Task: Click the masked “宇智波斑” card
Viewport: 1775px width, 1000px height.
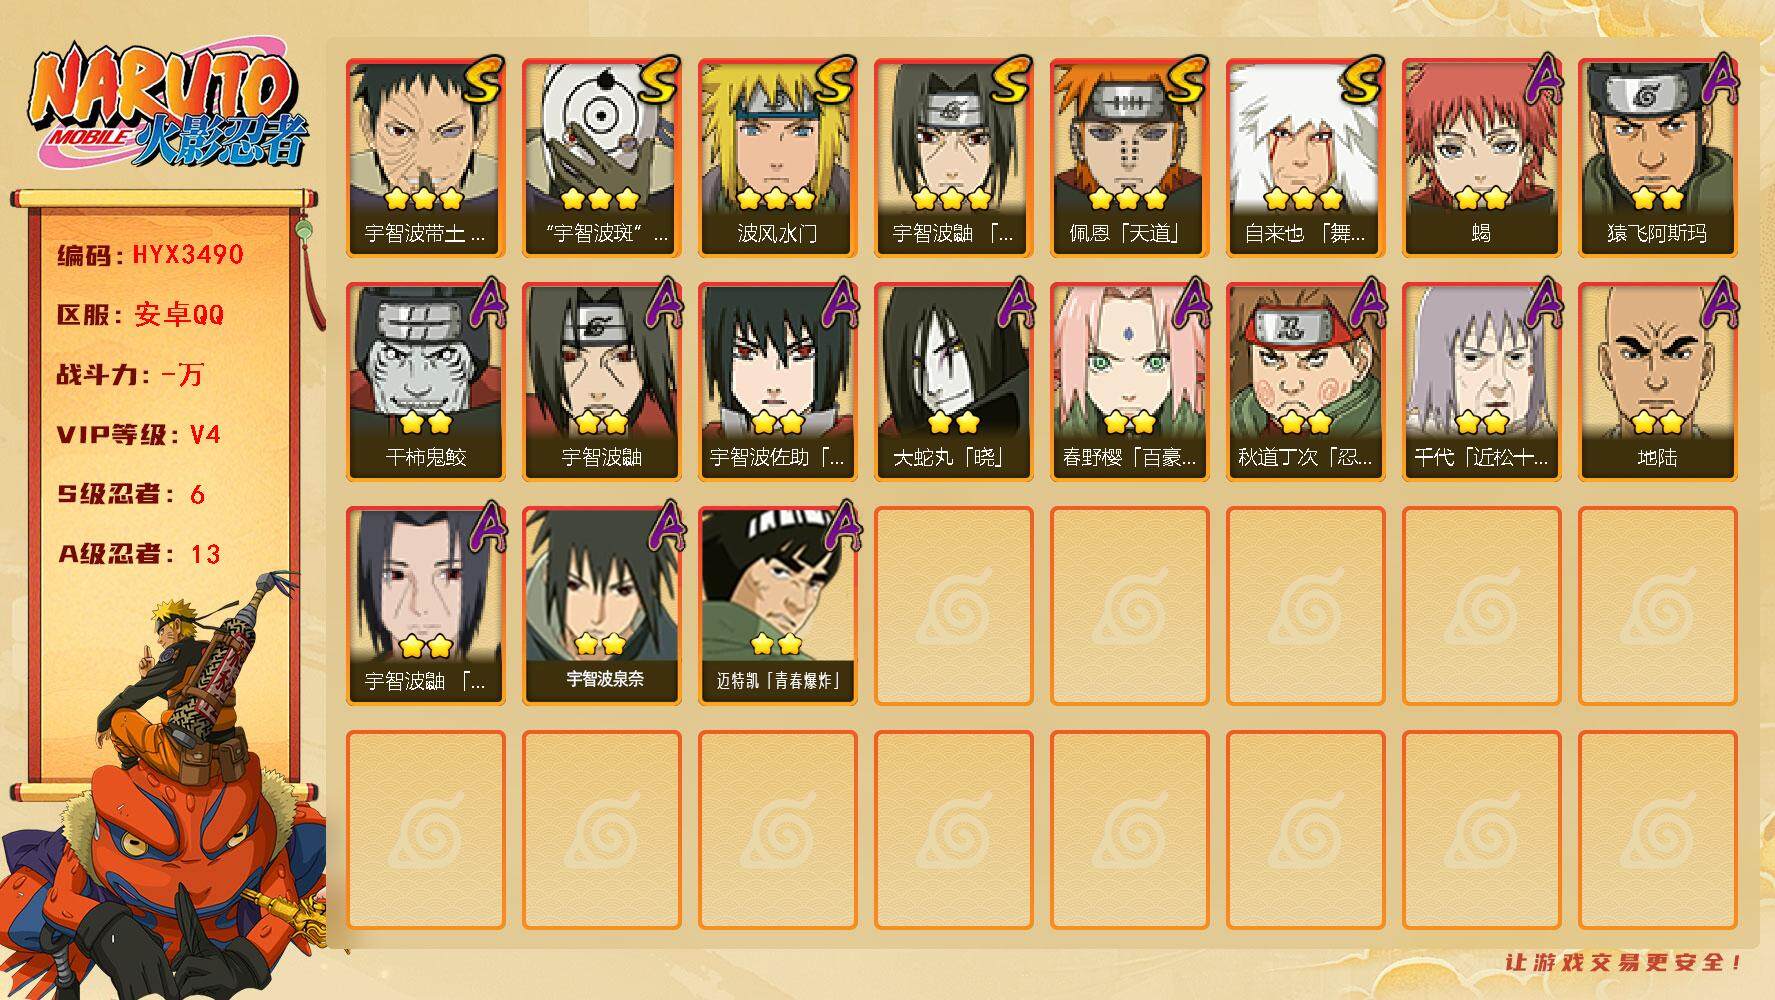Action: 602,158
